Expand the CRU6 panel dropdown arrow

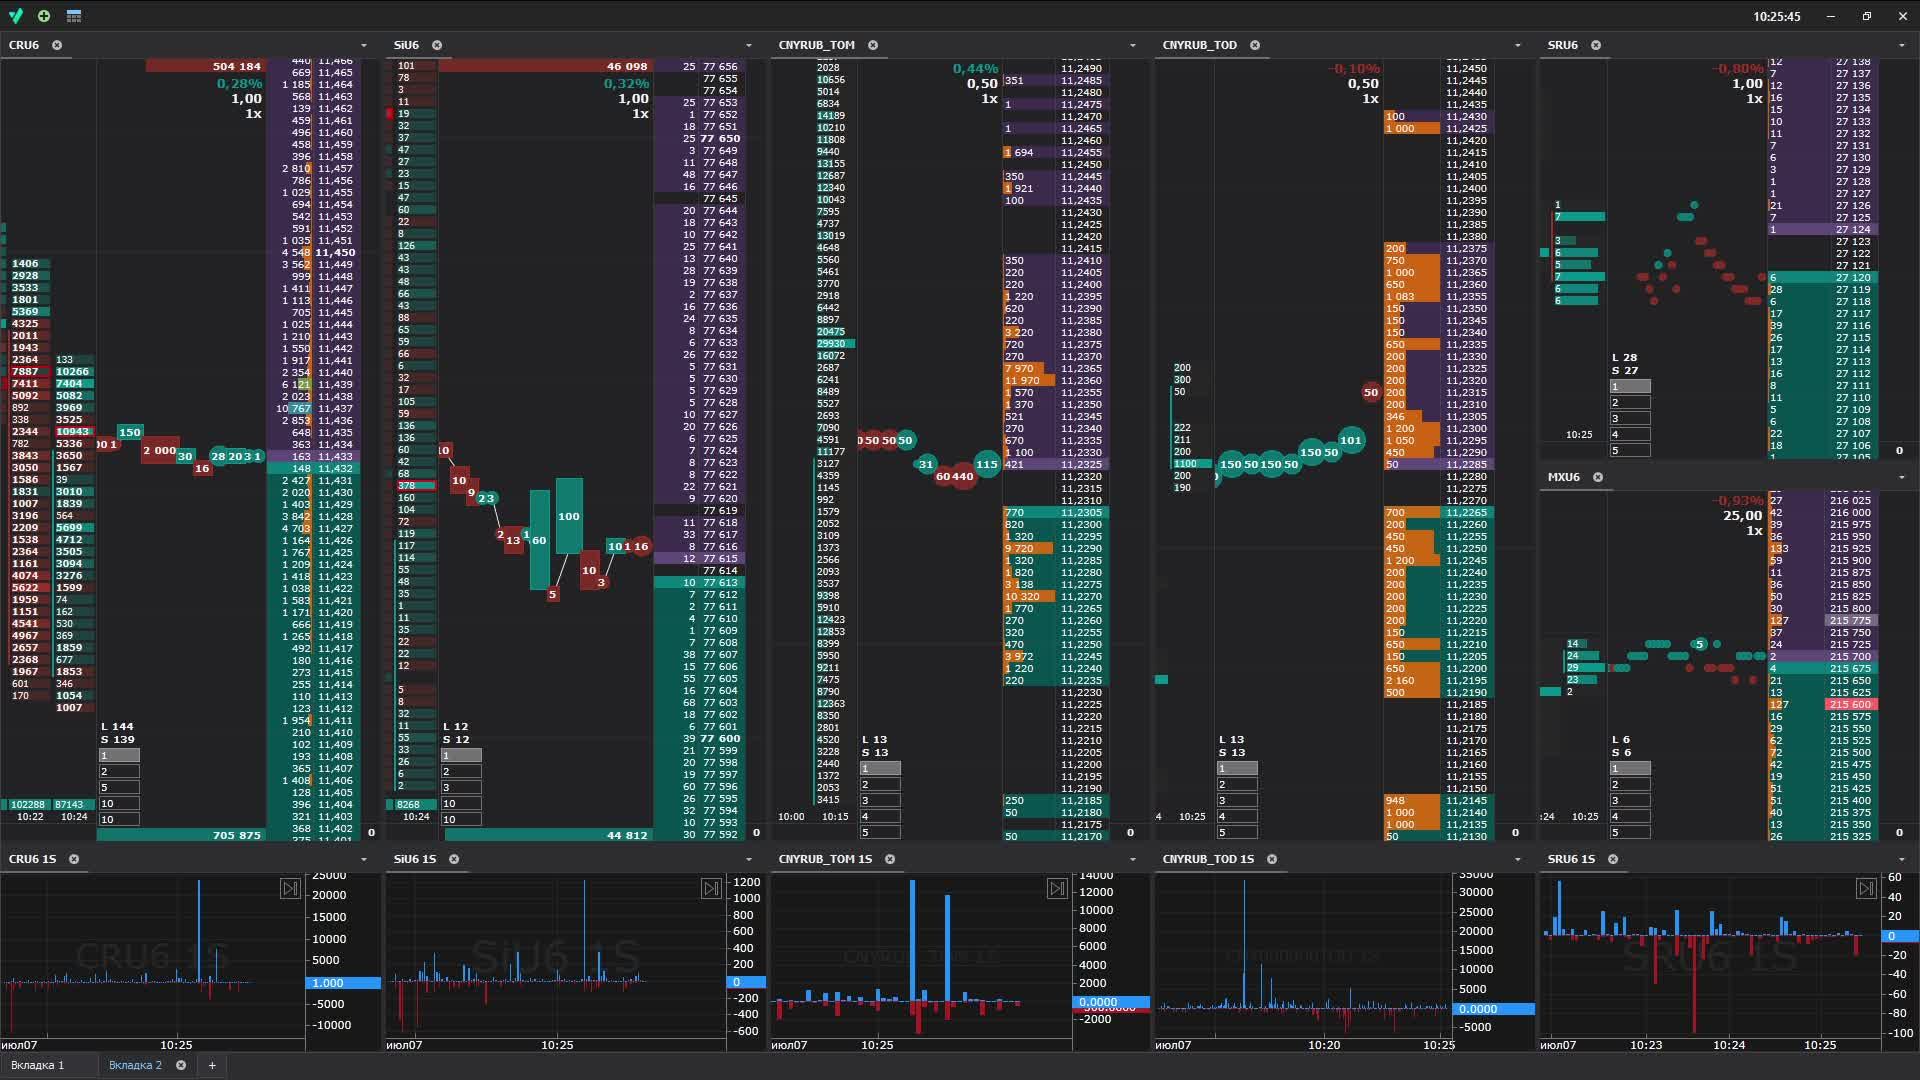[364, 45]
